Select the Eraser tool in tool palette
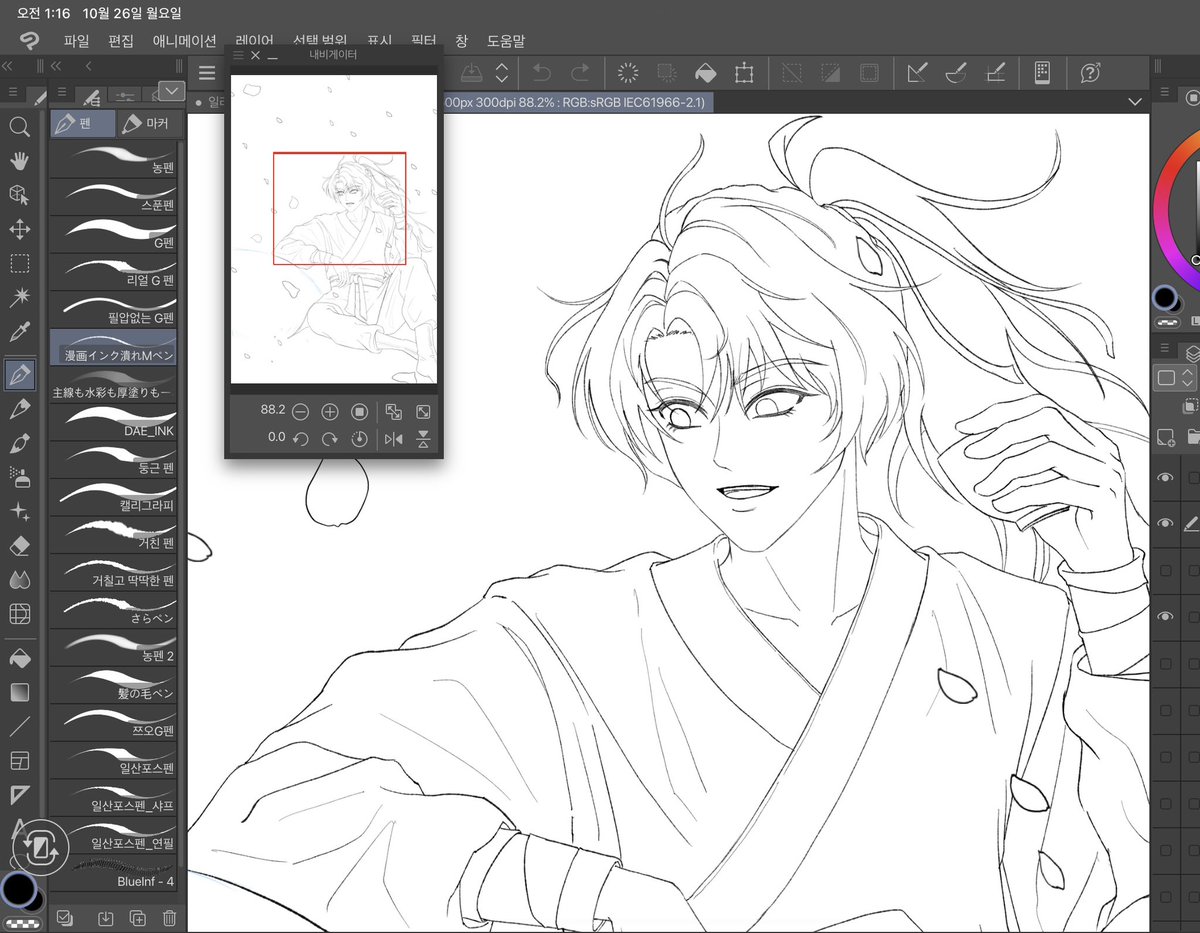 [x=19, y=546]
